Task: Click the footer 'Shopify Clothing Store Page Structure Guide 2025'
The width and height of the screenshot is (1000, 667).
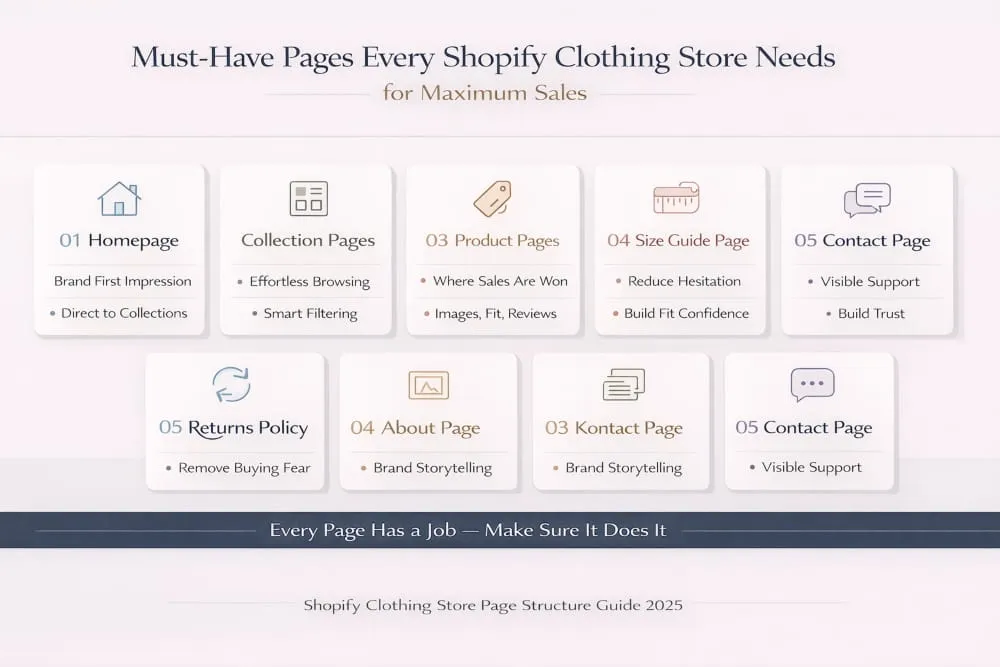Action: click(x=493, y=605)
